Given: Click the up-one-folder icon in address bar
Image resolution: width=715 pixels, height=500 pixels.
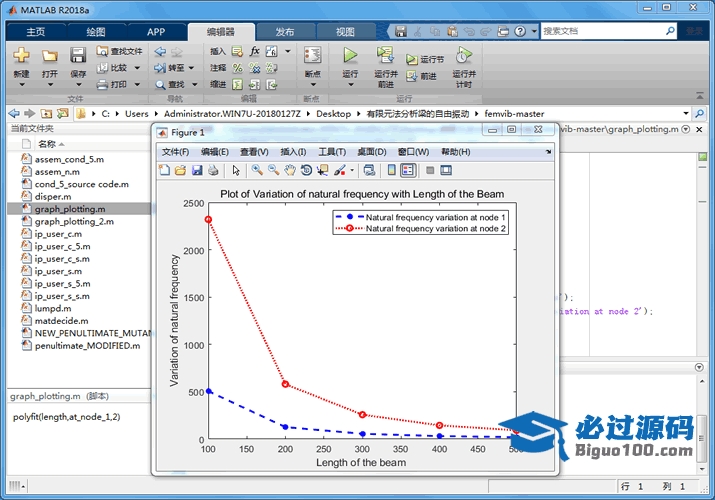Looking at the screenshot, I should click(46, 113).
